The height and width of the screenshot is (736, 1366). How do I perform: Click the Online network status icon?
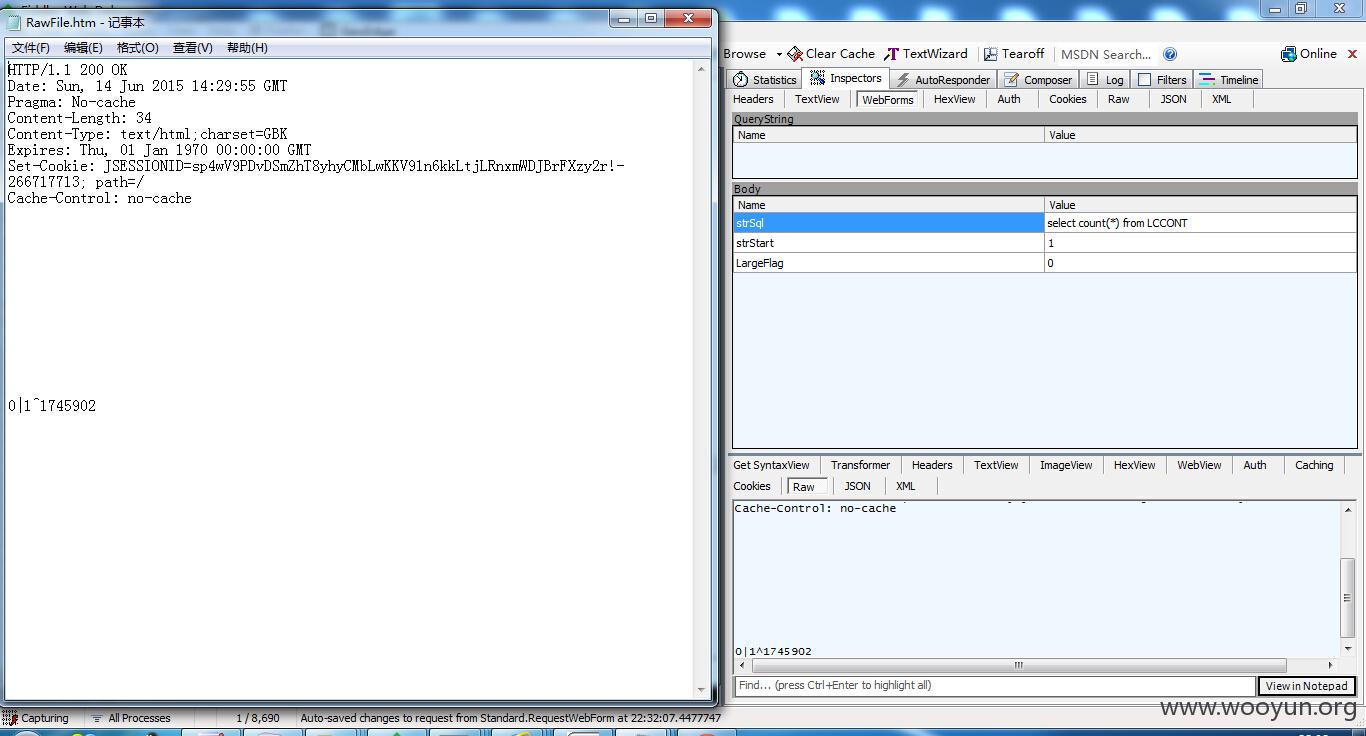[1289, 54]
